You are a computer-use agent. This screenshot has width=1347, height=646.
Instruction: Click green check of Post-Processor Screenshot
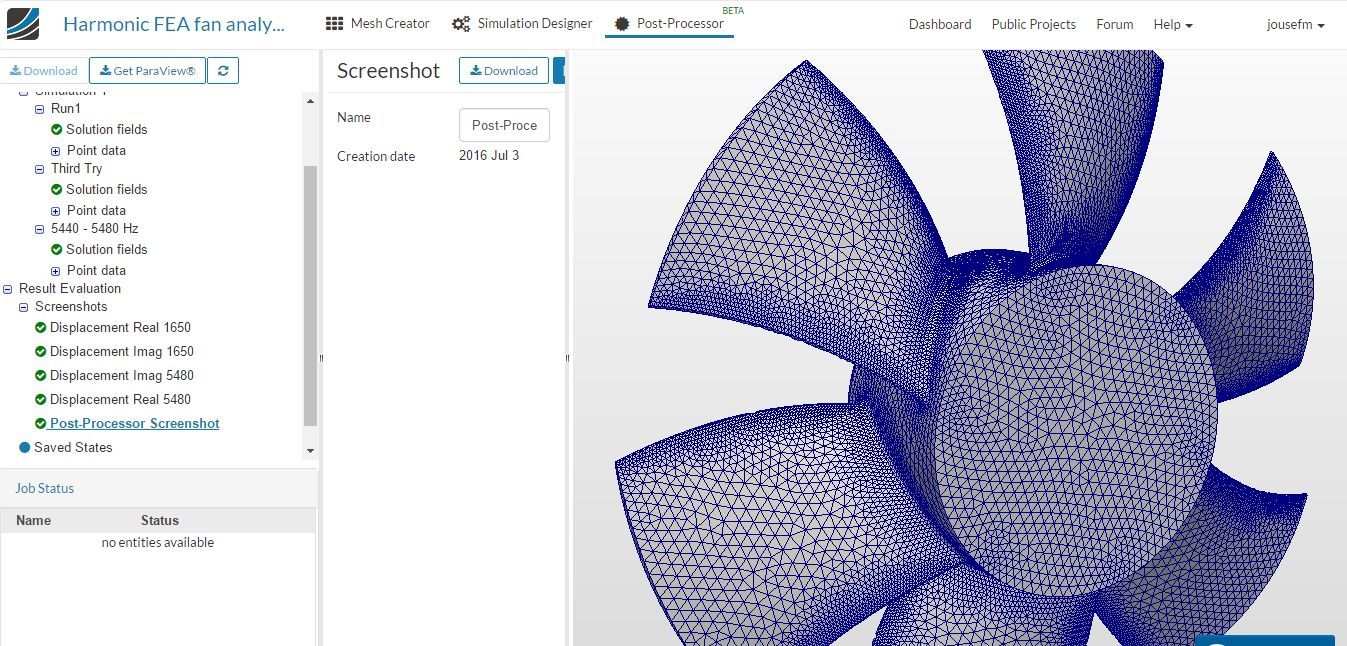[x=40, y=423]
